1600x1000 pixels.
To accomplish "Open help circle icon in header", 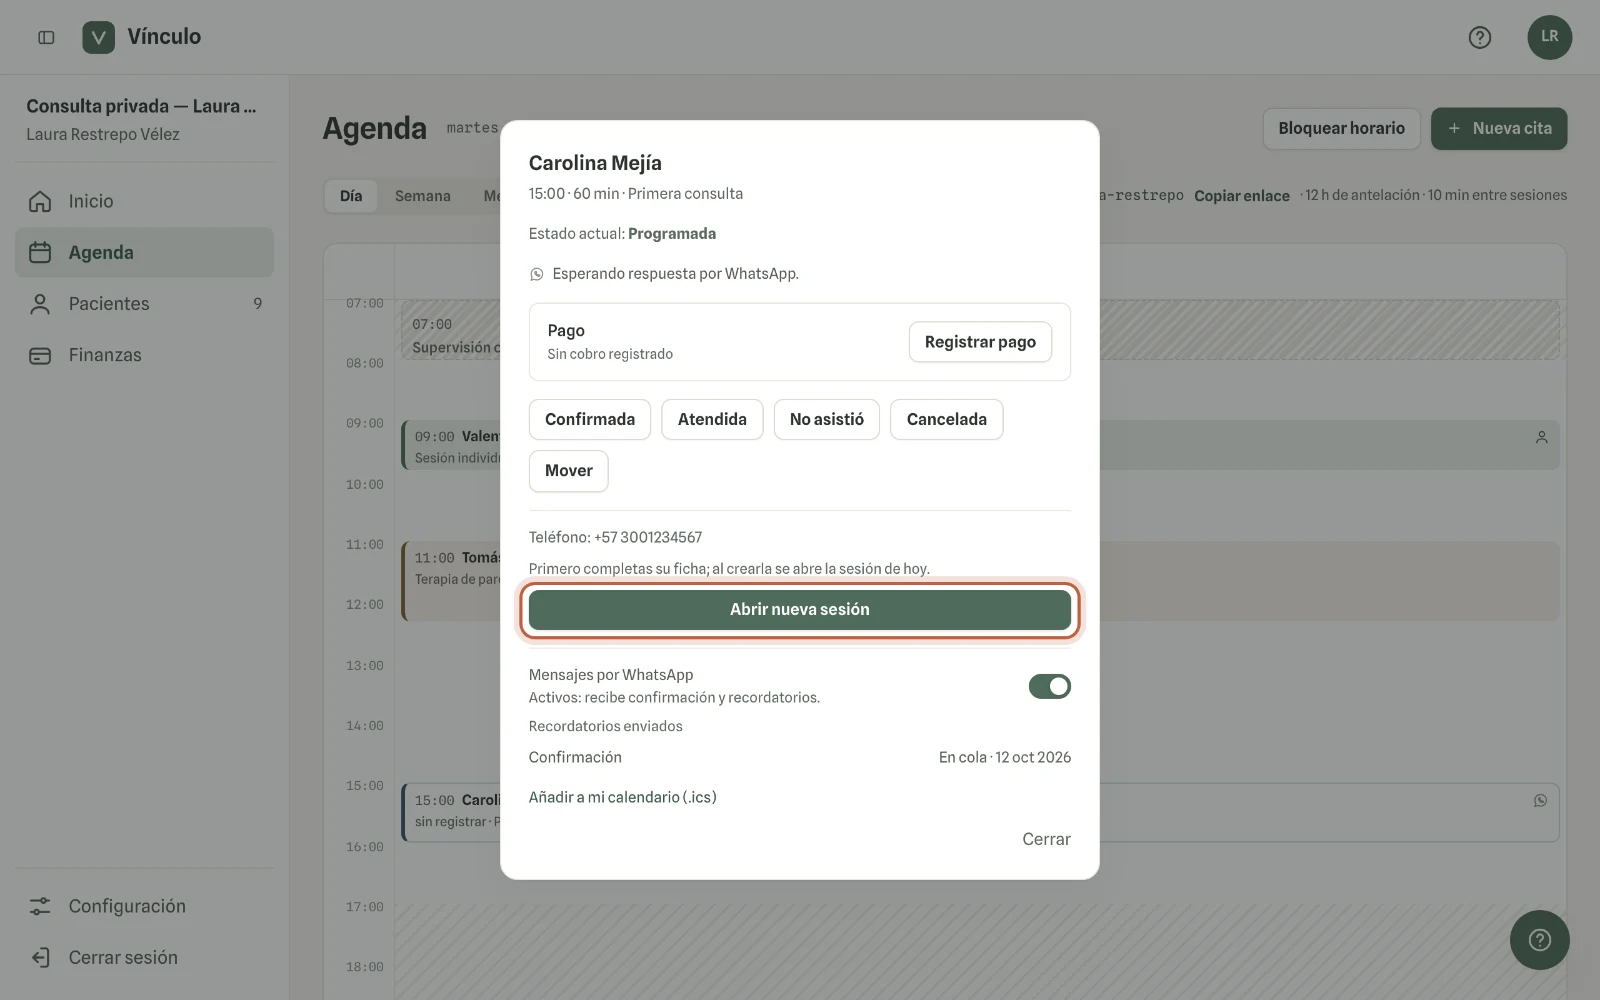I will [1480, 37].
